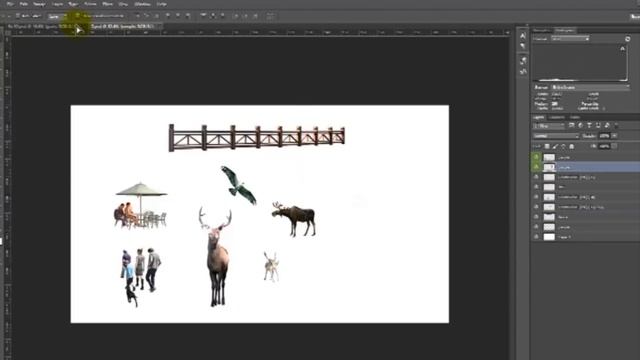
Task: Click the wooden fence image on canvas
Action: coord(257,138)
